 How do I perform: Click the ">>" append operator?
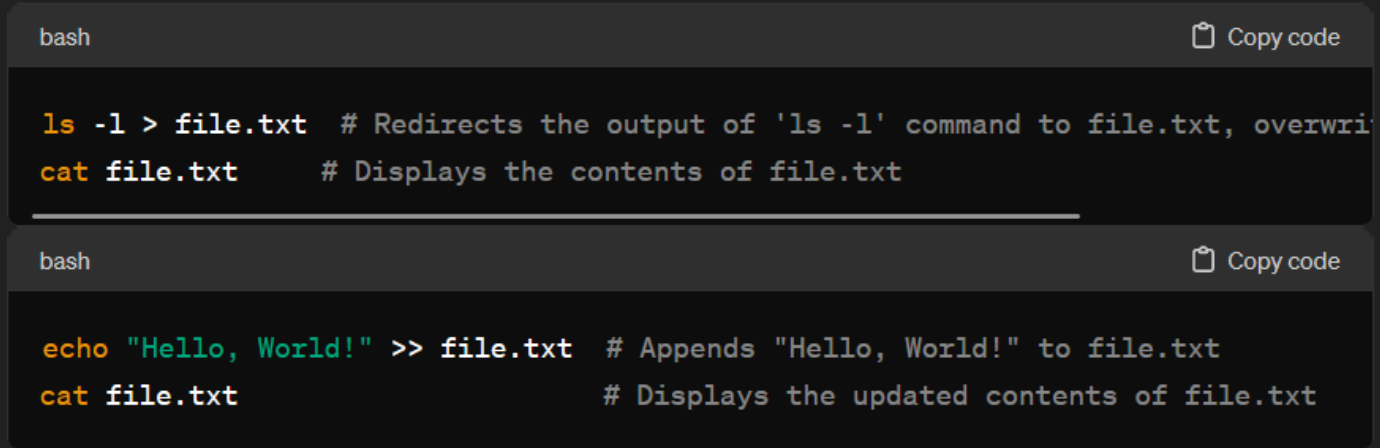407,350
